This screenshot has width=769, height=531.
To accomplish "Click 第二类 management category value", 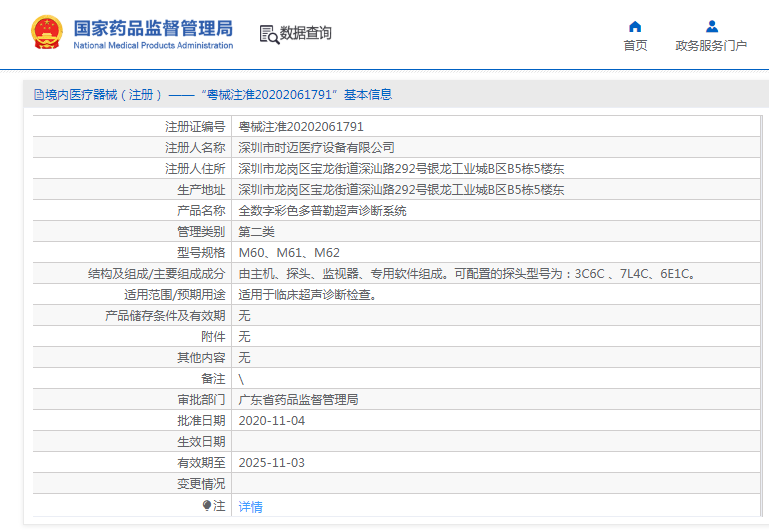I will pyautogui.click(x=256, y=232).
